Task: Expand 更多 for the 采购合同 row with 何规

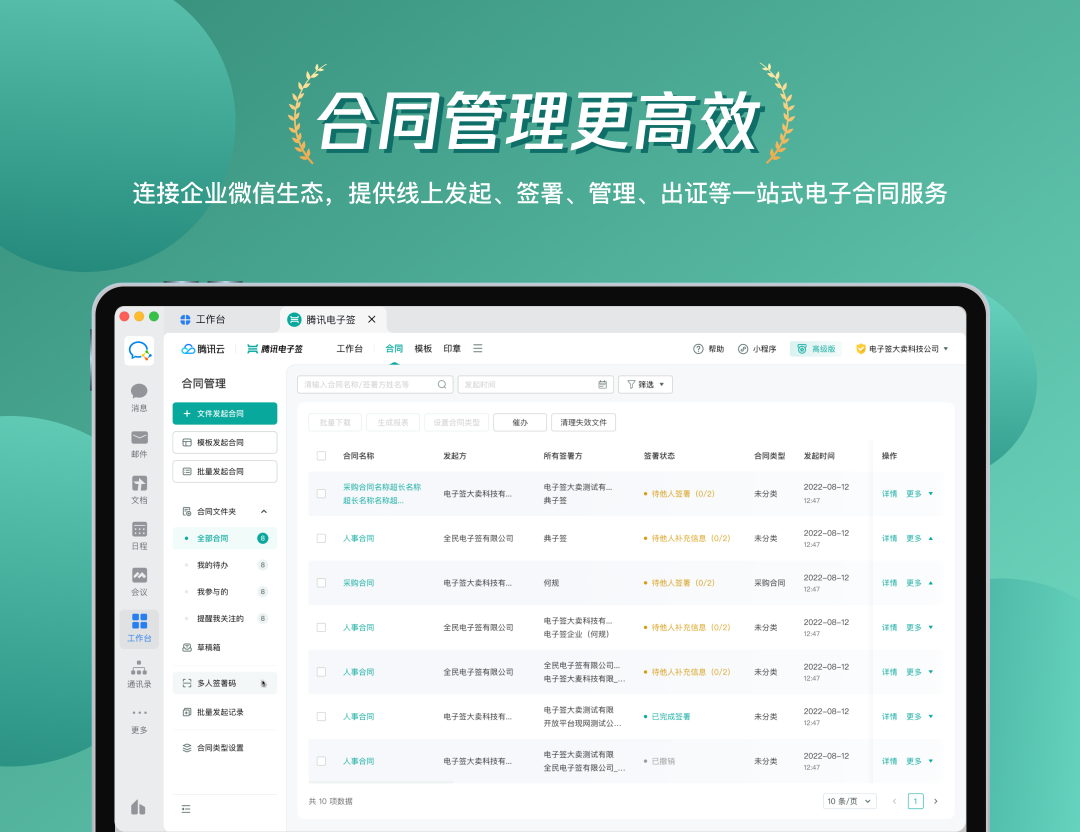Action: click(x=920, y=583)
